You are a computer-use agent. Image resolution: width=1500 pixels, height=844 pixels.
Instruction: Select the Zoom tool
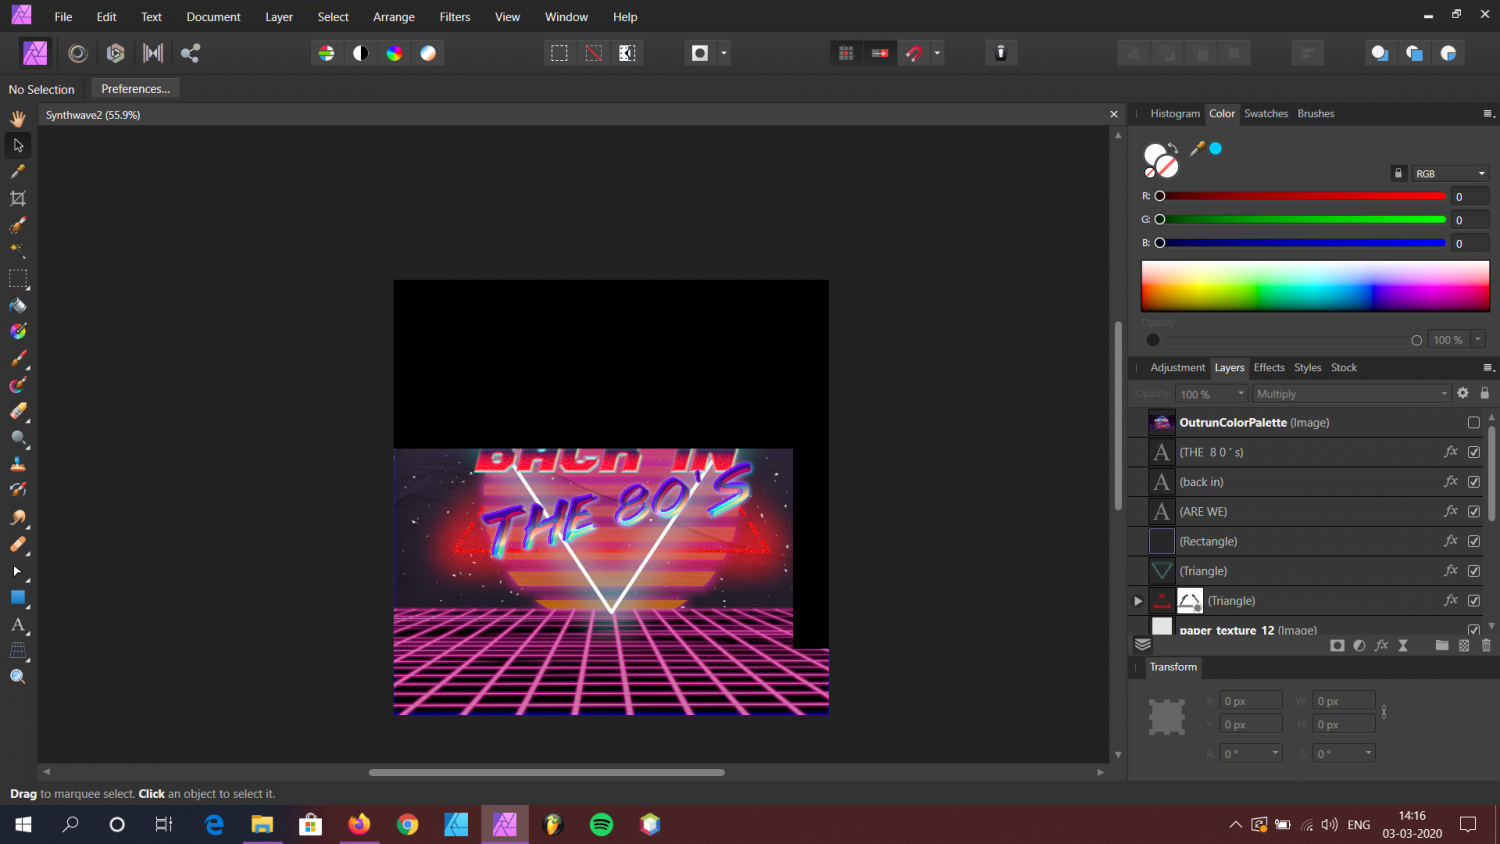tap(17, 676)
